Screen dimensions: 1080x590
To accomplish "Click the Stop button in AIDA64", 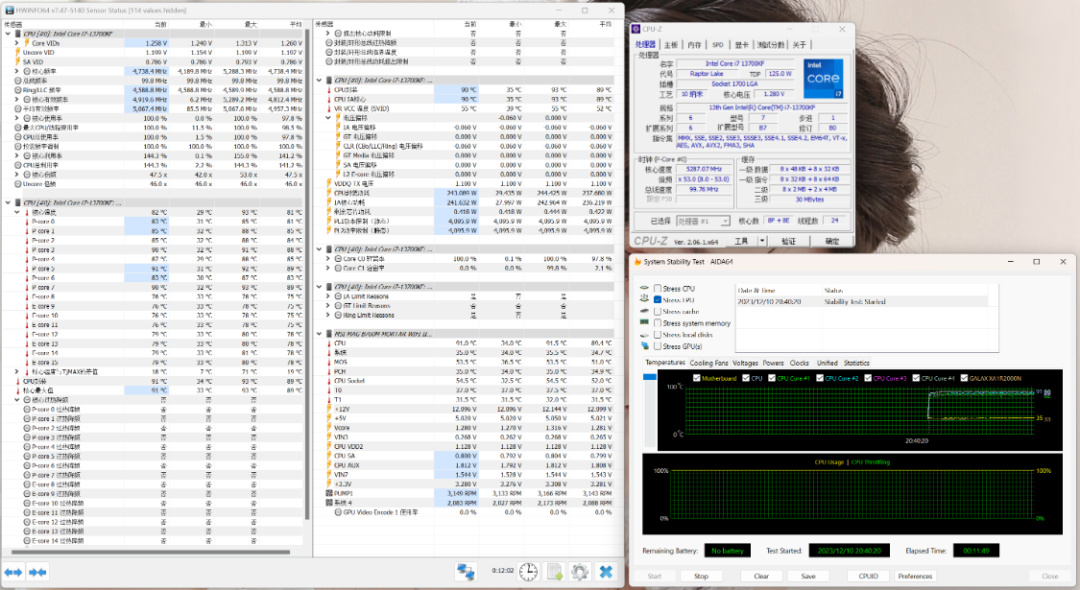I will pyautogui.click(x=701, y=576).
